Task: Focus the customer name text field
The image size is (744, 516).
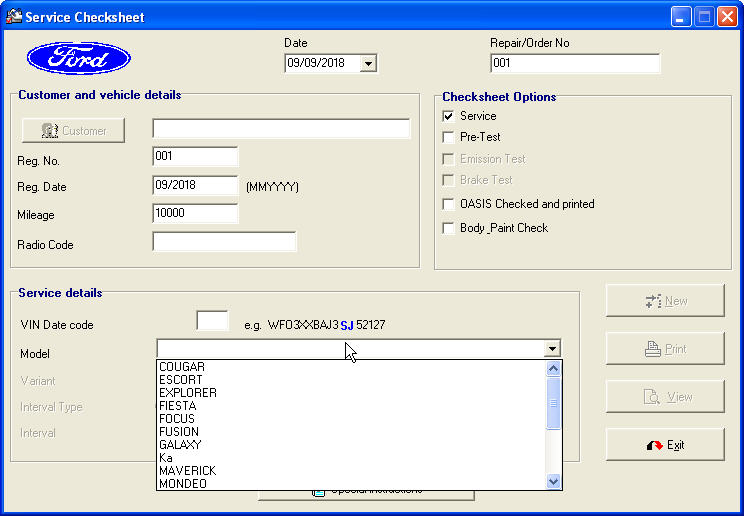Action: (x=281, y=129)
